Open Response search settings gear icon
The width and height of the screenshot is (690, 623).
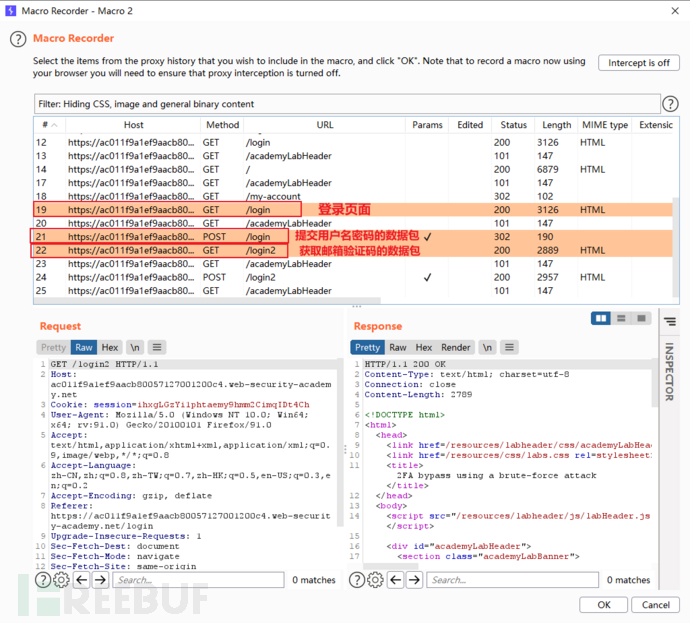point(375,580)
